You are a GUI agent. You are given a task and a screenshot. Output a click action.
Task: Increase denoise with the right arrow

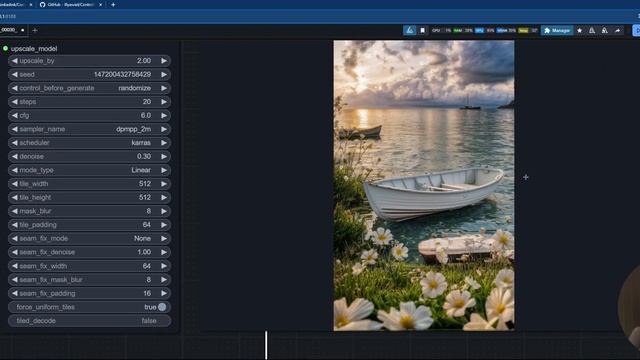(164, 156)
